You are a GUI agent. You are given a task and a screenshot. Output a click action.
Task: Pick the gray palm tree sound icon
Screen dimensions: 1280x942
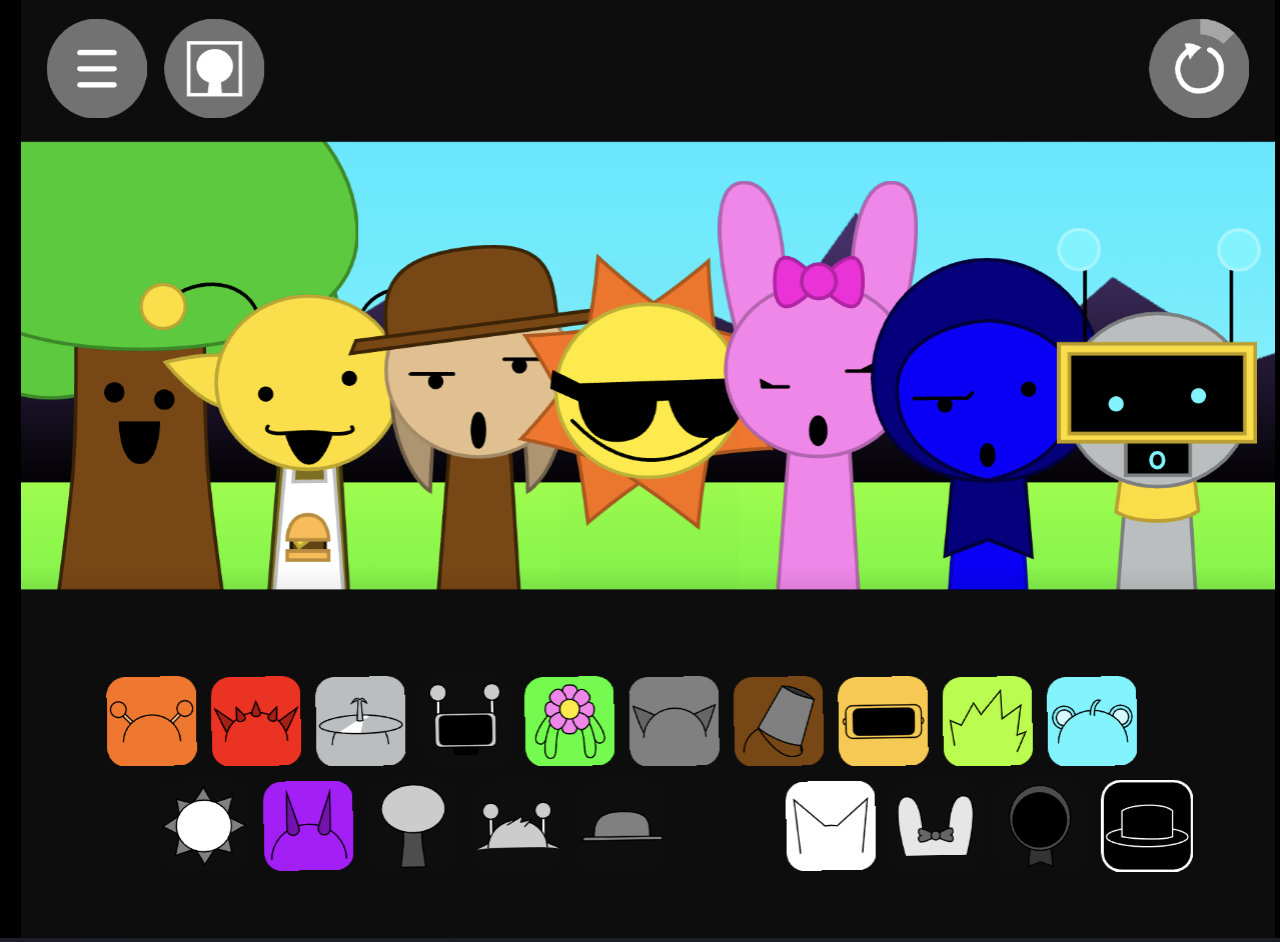click(x=361, y=721)
